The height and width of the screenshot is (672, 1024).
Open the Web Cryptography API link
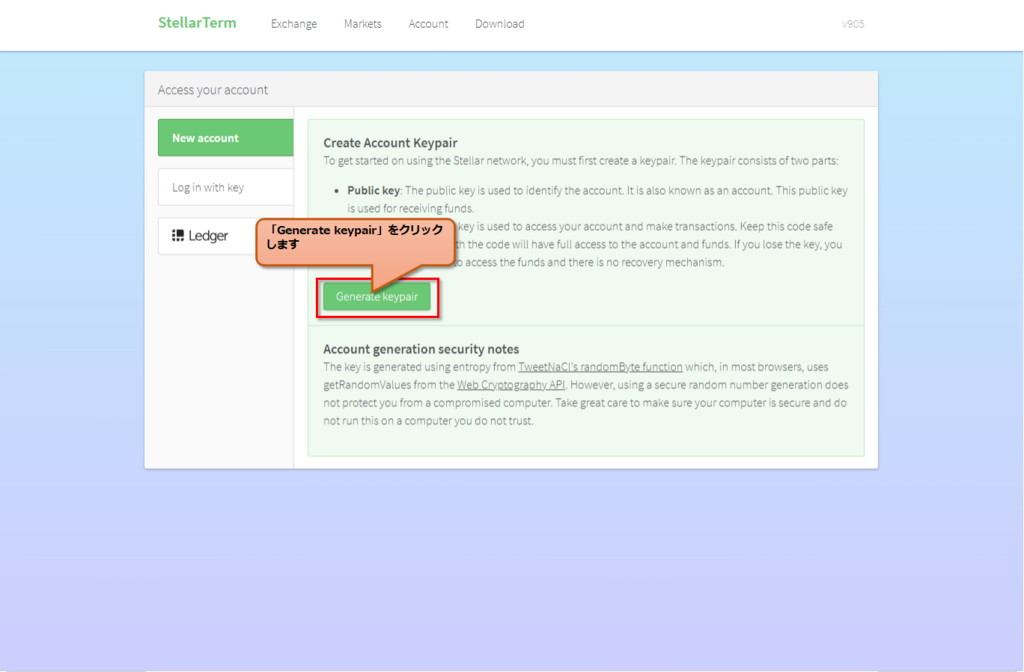511,385
